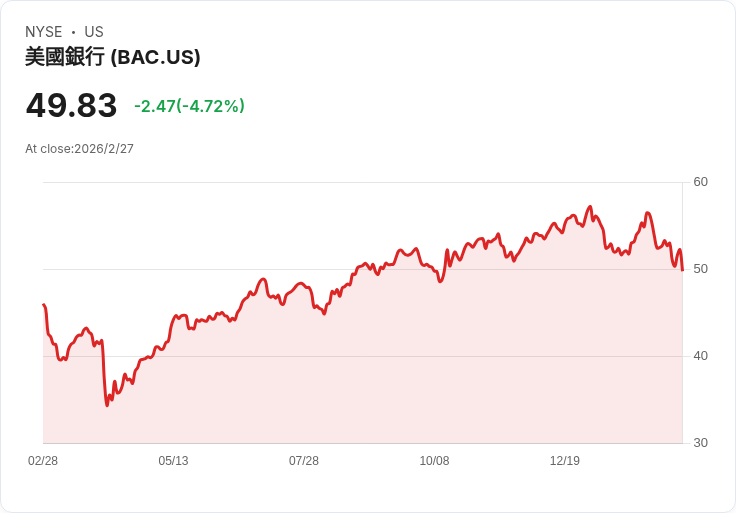Click the 30 y-axis label

click(700, 443)
